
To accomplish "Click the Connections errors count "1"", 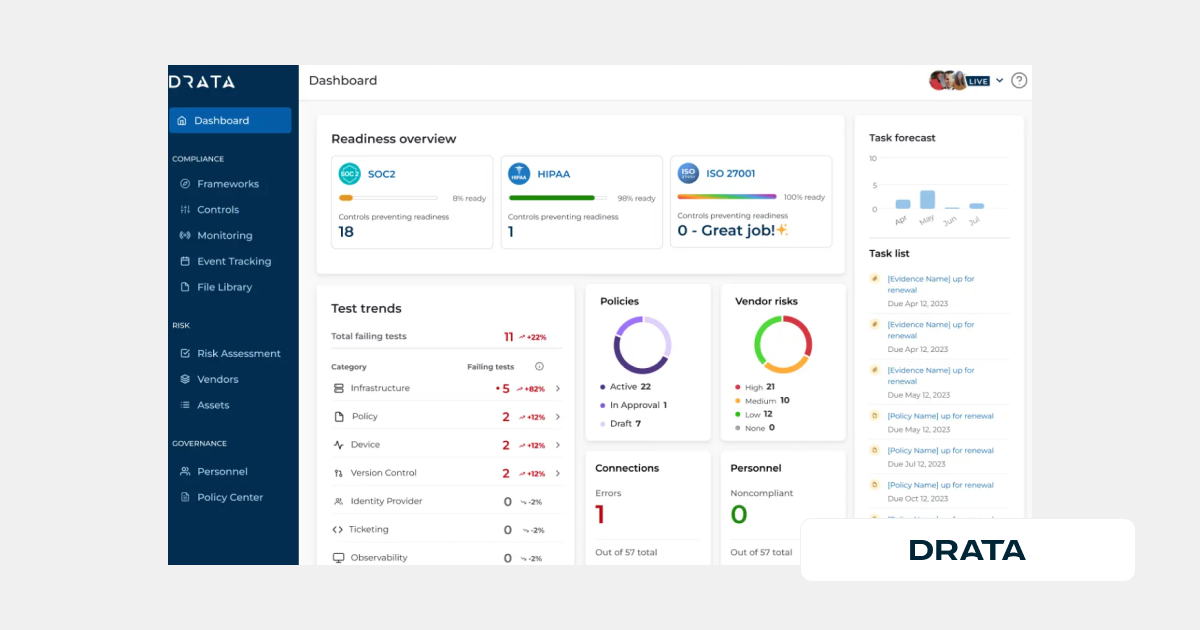I will point(600,515).
